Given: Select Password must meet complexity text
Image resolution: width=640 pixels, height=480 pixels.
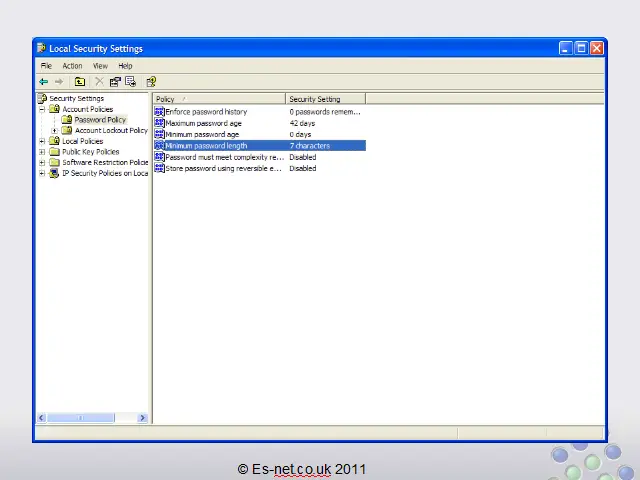Looking at the screenshot, I should [x=224, y=157].
